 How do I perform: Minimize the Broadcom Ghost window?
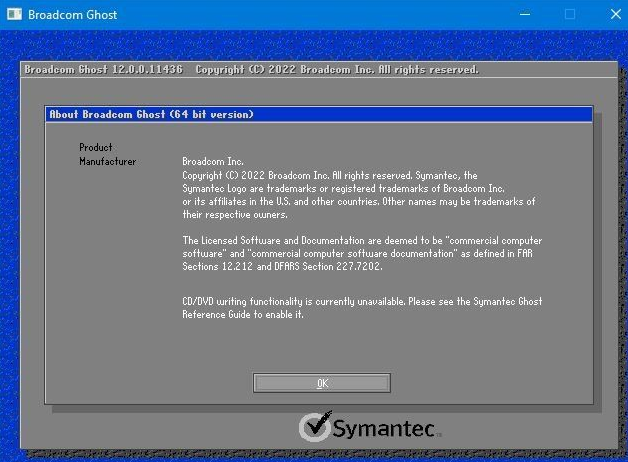pyautogui.click(x=522, y=15)
